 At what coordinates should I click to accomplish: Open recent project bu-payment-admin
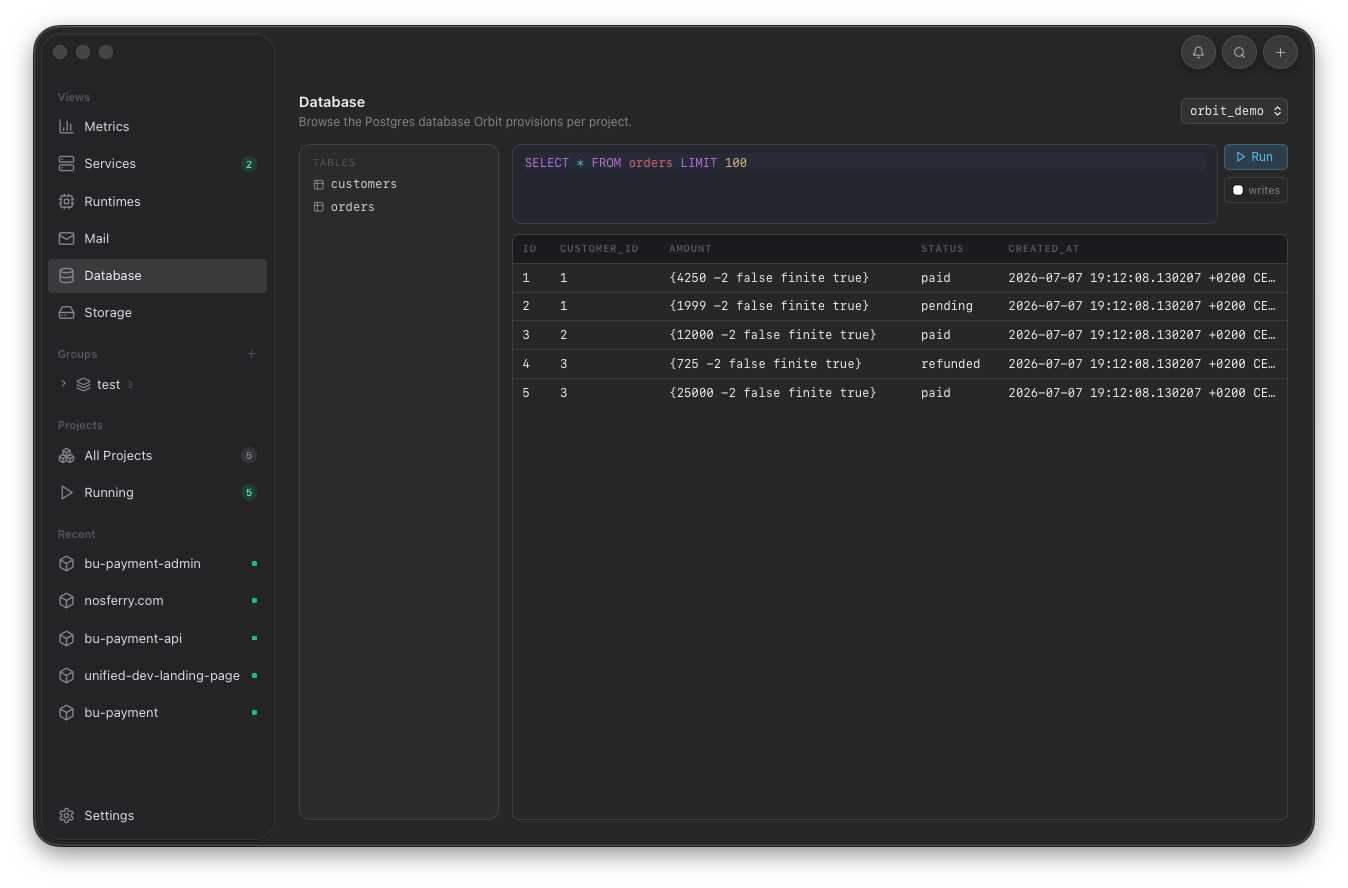click(157, 564)
